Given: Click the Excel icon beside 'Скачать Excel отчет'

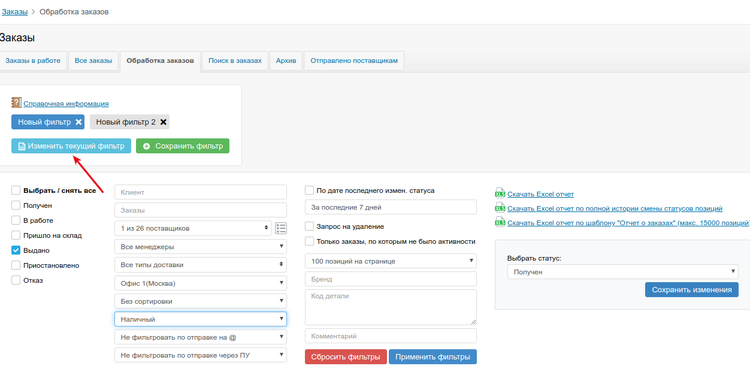Looking at the screenshot, I should (x=500, y=193).
